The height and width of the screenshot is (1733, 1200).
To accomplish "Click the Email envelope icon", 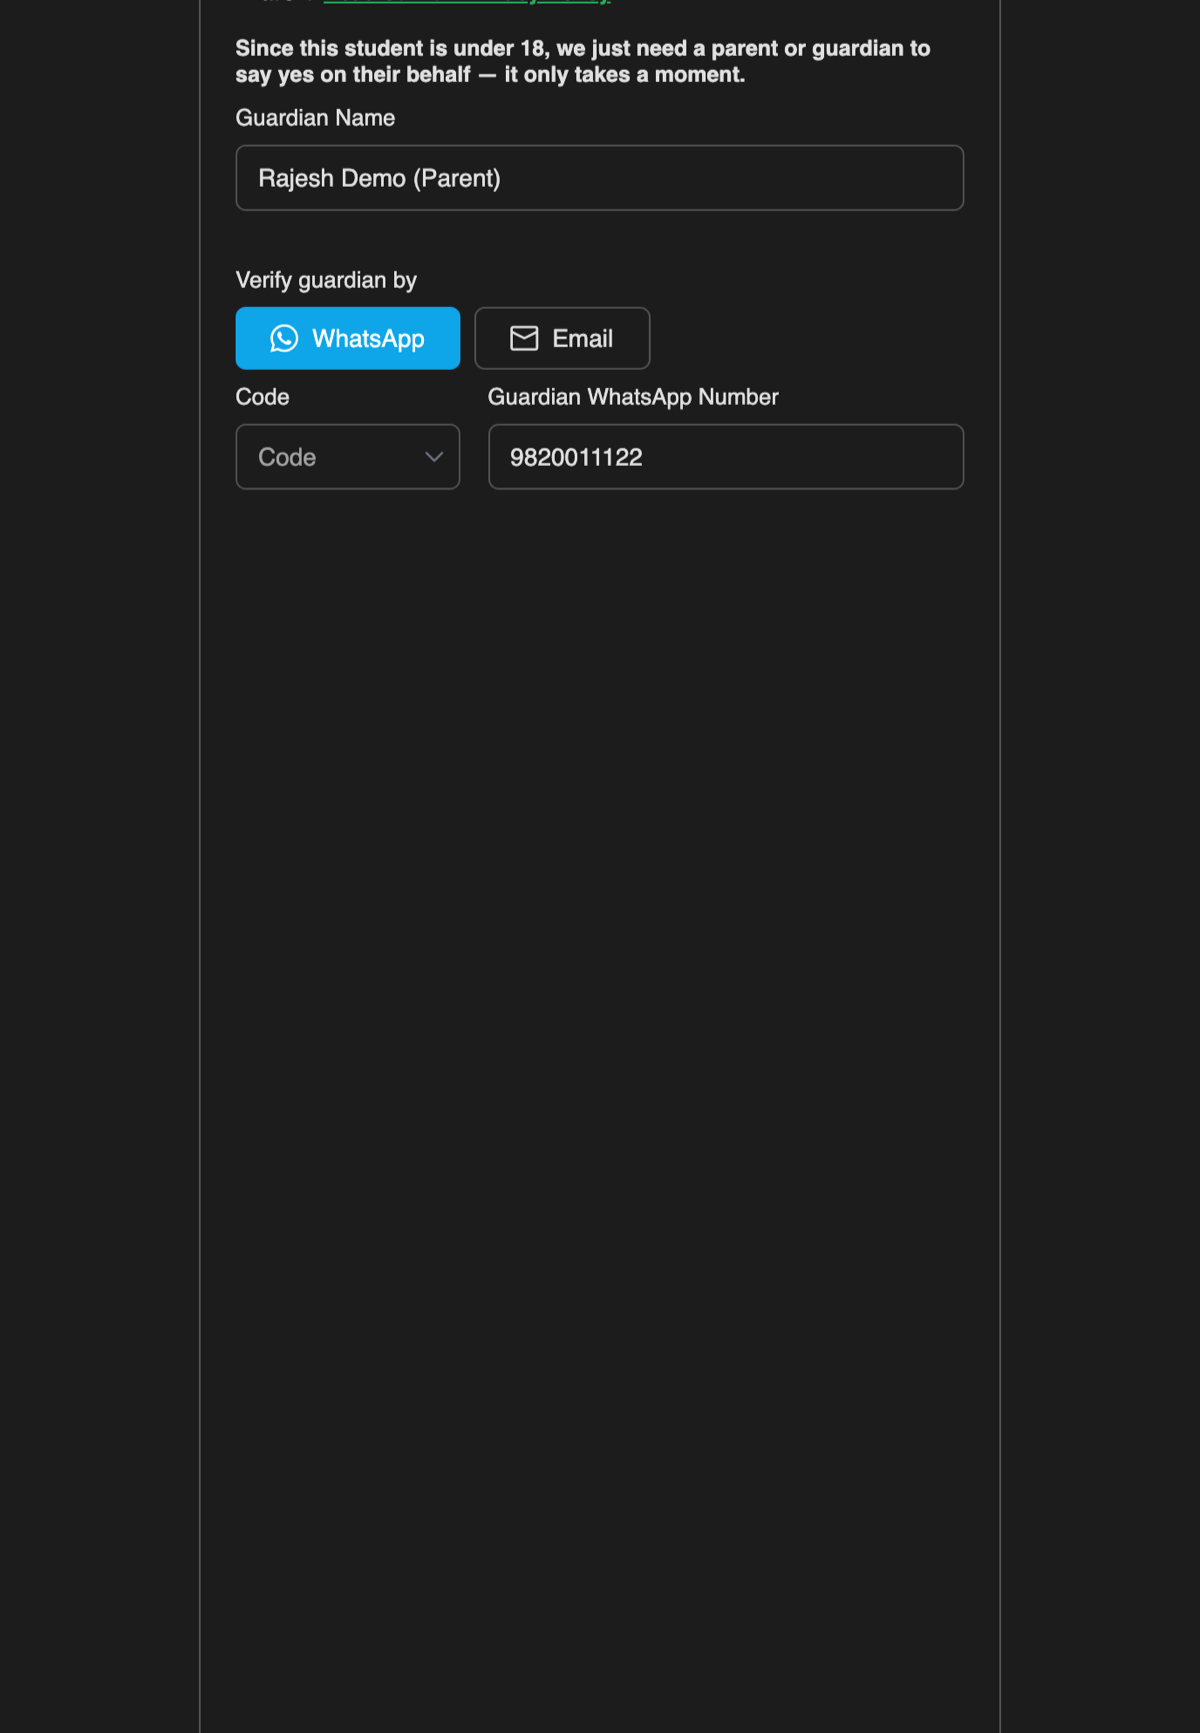I will coord(524,339).
